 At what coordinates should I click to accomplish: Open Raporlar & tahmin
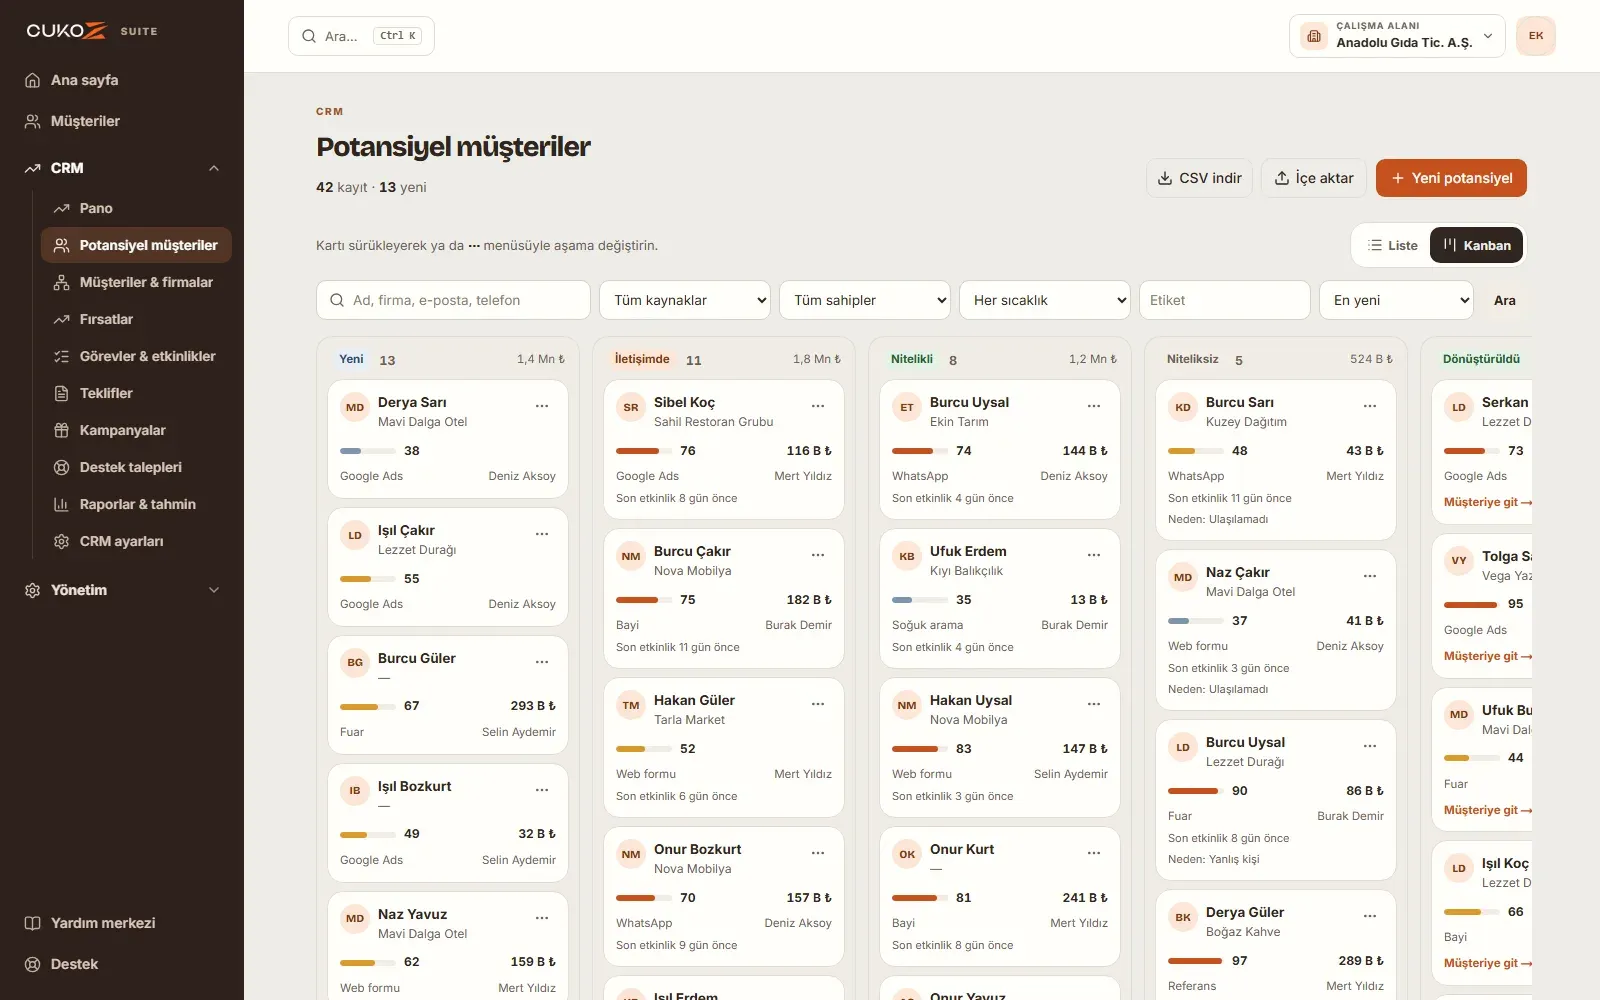(136, 504)
